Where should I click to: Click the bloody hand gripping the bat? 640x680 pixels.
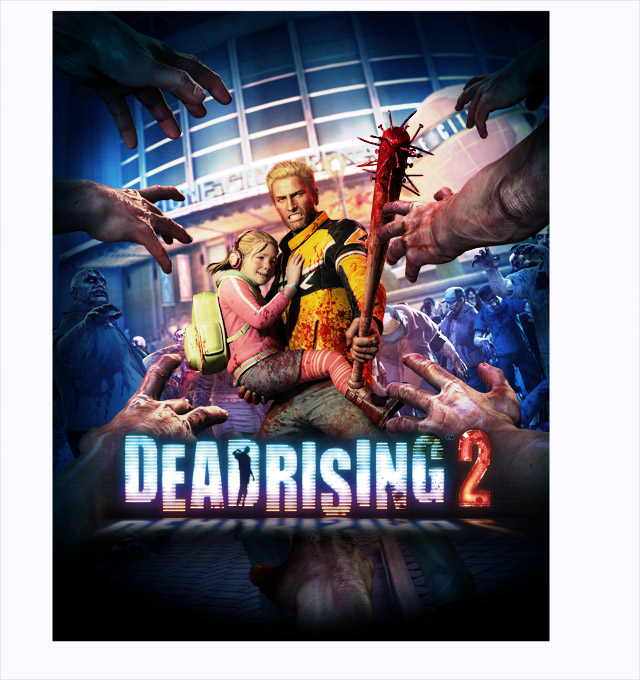[365, 343]
